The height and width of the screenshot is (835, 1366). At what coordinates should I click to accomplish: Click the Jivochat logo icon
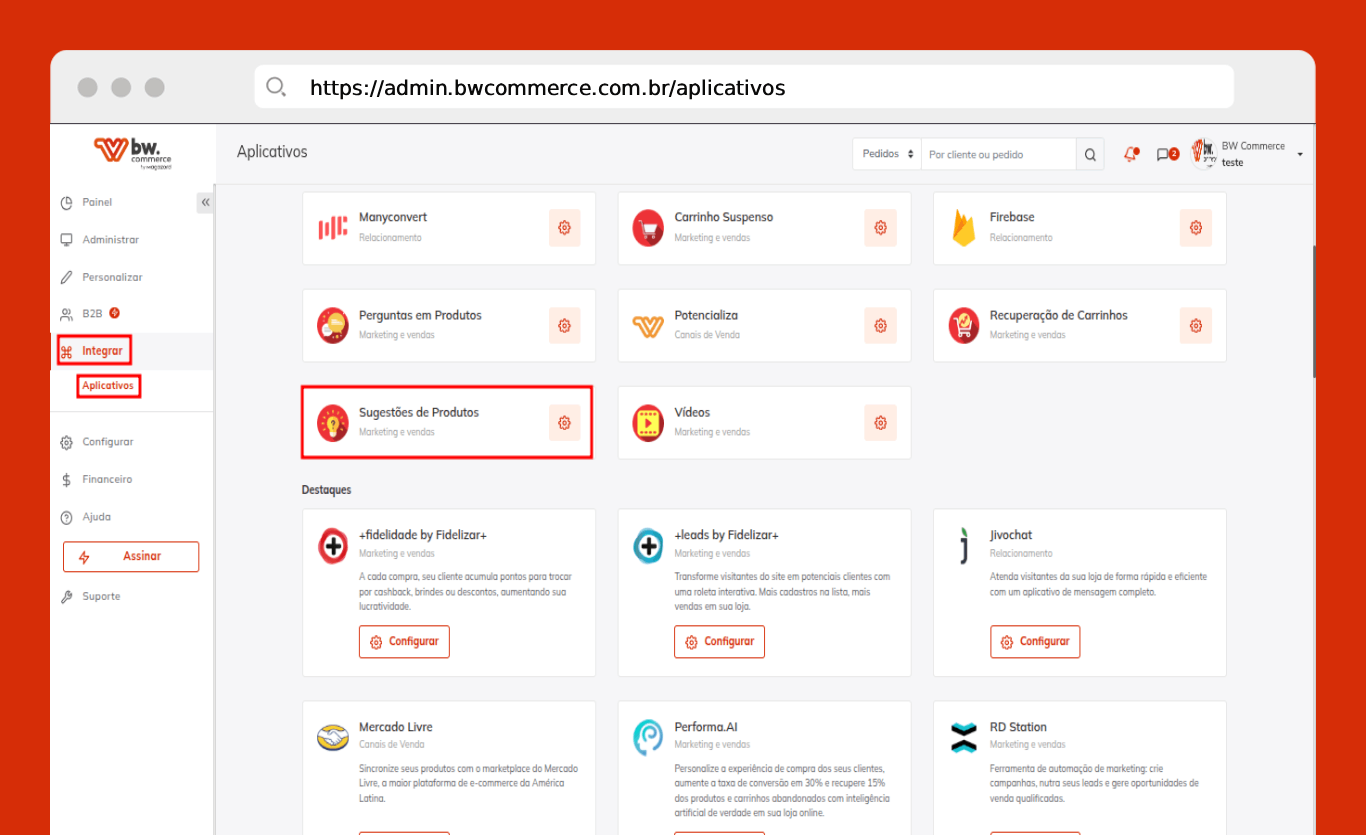click(x=964, y=546)
